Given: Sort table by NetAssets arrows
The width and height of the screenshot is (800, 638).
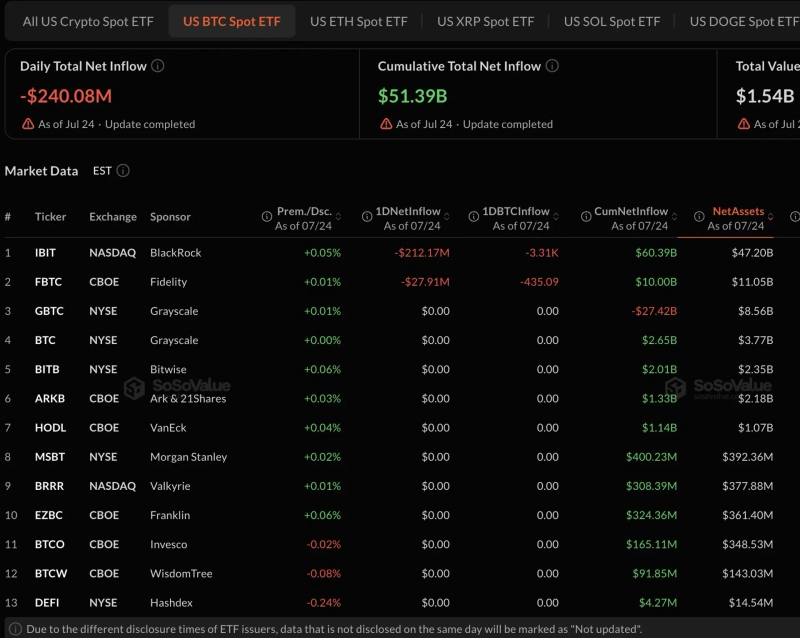Looking at the screenshot, I should point(770,217).
